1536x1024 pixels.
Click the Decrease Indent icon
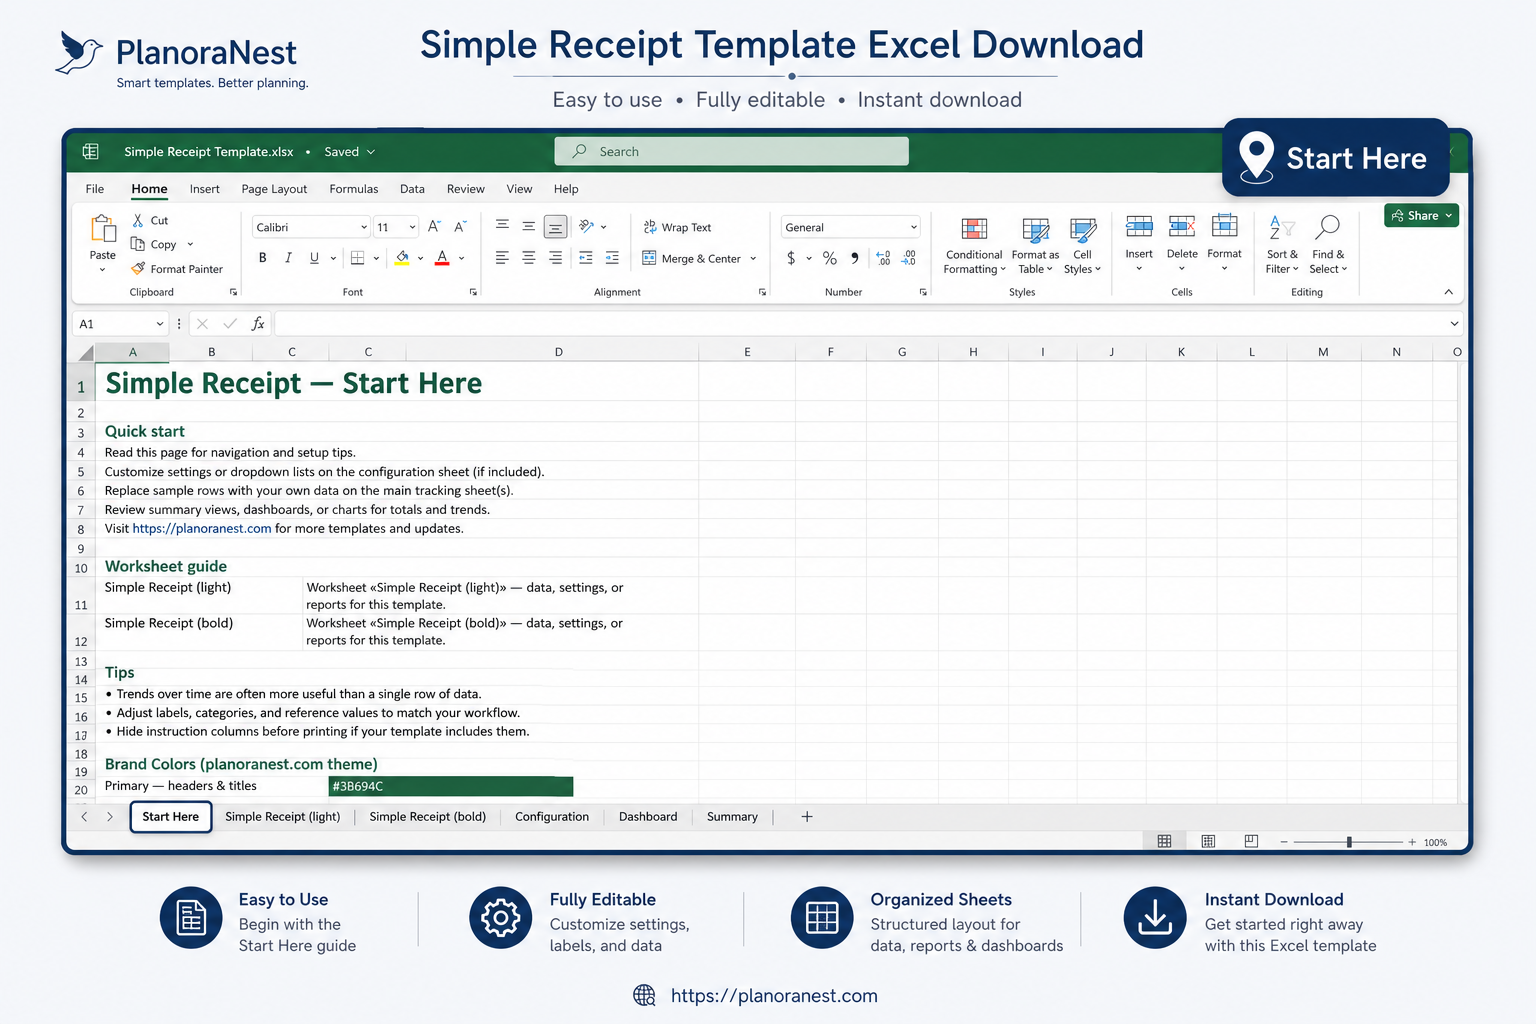click(586, 258)
